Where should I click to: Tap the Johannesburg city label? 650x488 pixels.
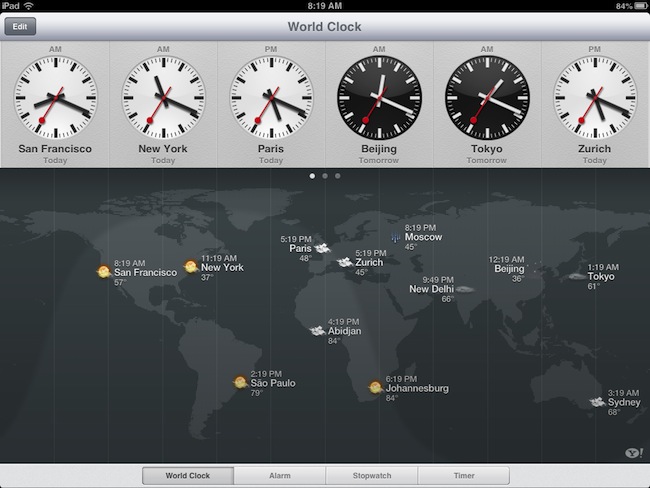(x=417, y=388)
